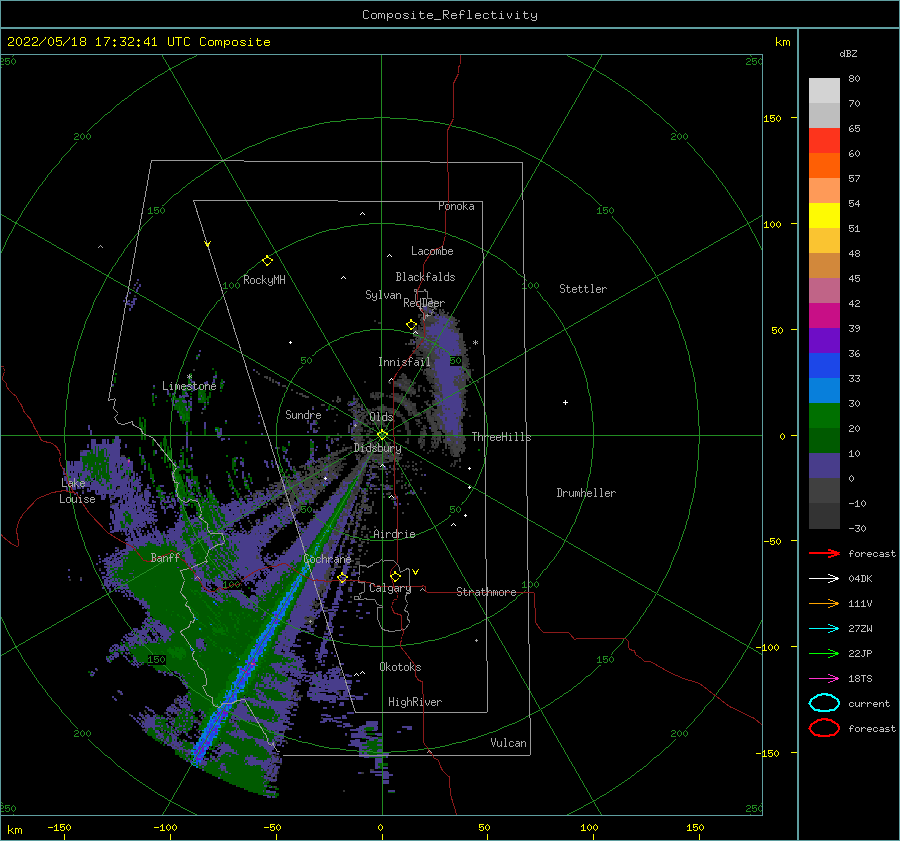Image resolution: width=900 pixels, height=841 pixels.
Task: Click the Blackfalds city label
Action: 425,277
